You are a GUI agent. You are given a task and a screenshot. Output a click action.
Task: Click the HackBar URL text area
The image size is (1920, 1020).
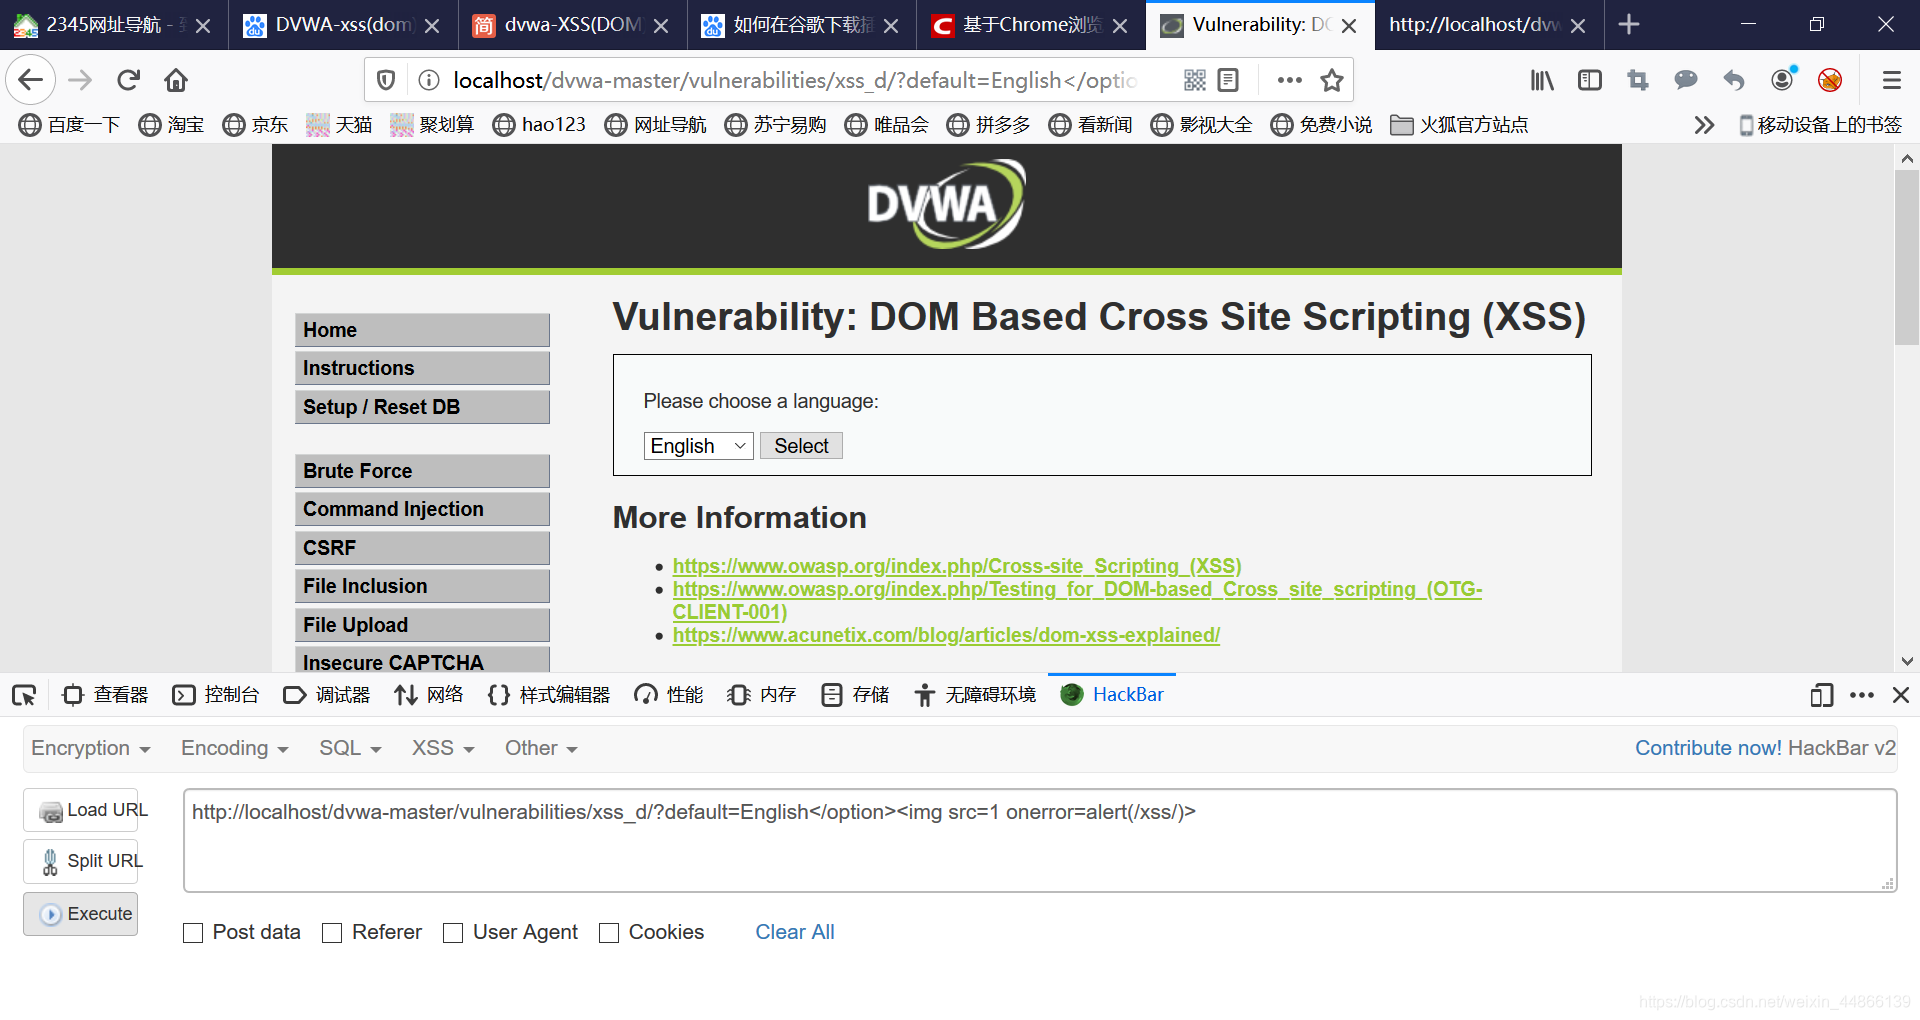click(x=1040, y=840)
